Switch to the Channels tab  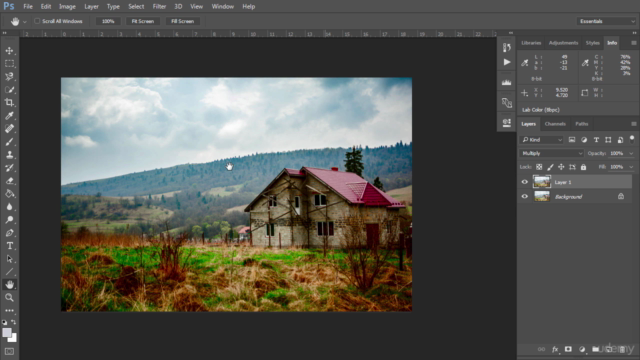555,124
